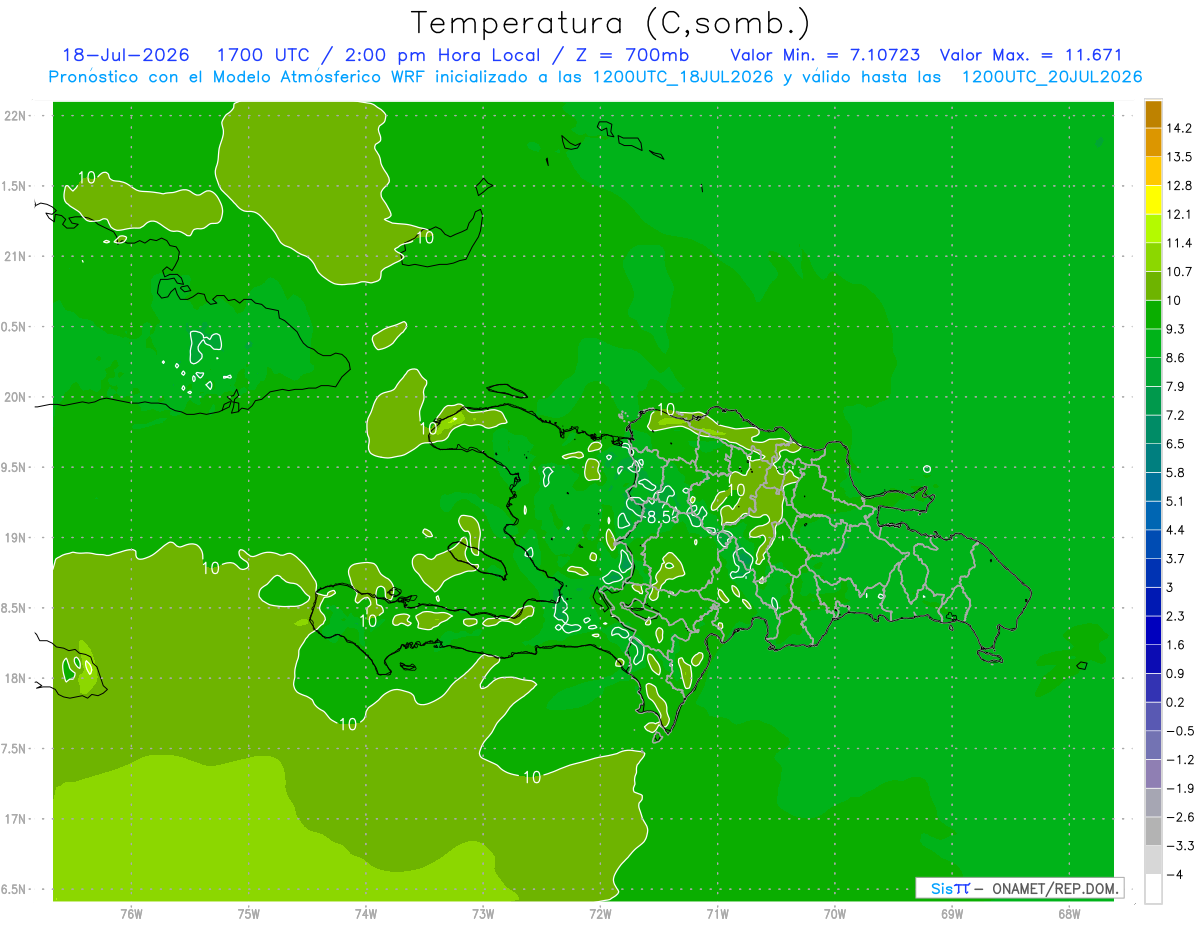
Task: Click the "68W" longitude axis label
Action: pyautogui.click(x=1069, y=914)
